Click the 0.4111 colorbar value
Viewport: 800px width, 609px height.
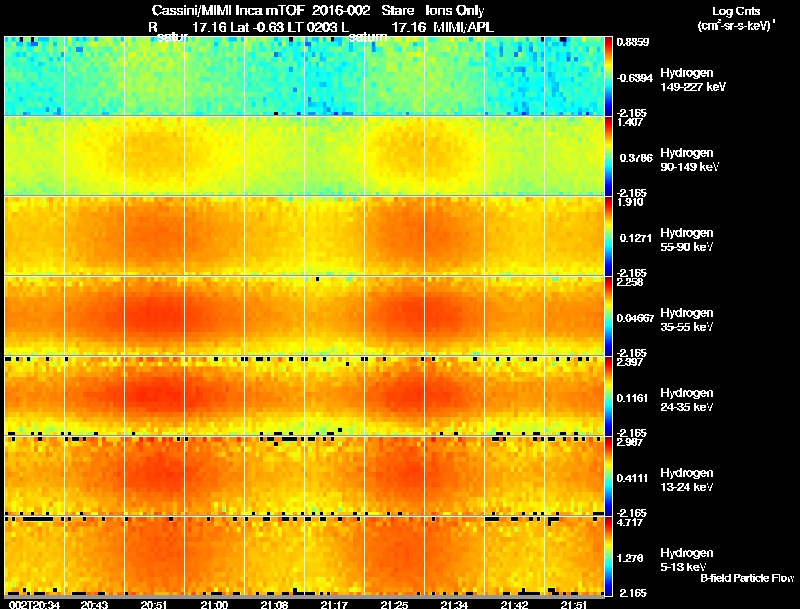[633, 478]
